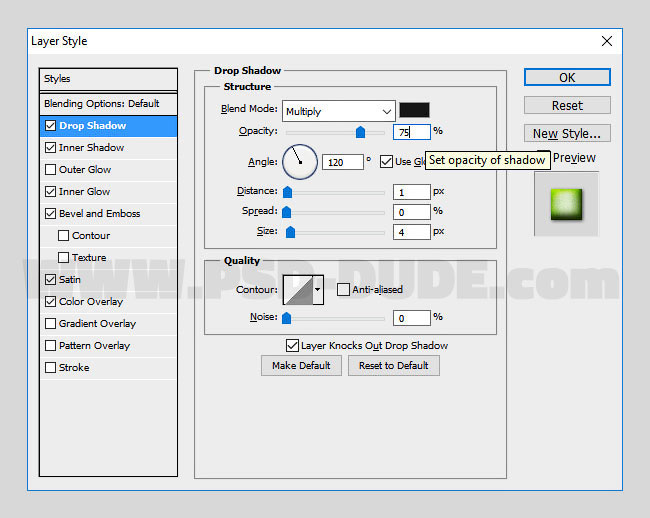The height and width of the screenshot is (518, 650).
Task: Focus the Opacity value field
Action: click(x=412, y=132)
